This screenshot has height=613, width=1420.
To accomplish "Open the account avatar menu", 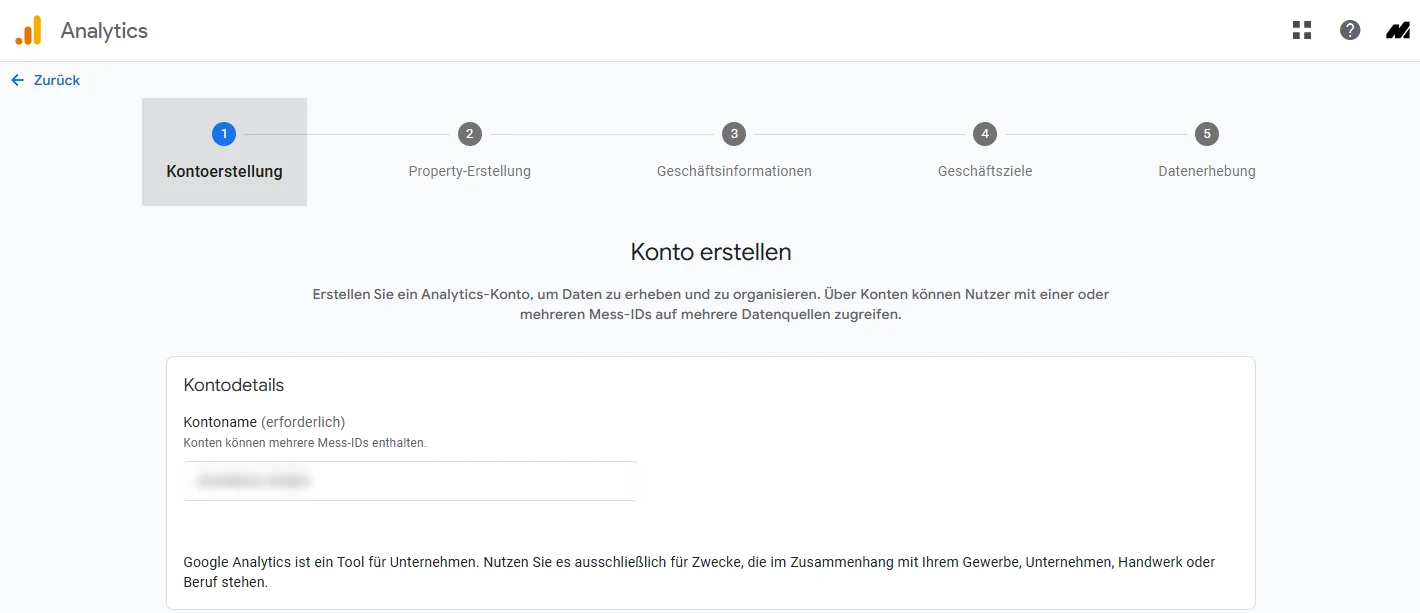I will click(1397, 30).
